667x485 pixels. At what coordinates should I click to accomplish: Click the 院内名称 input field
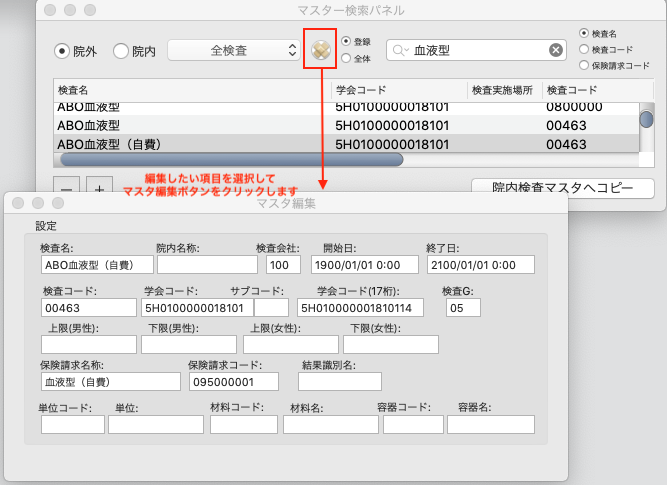pyautogui.click(x=207, y=265)
